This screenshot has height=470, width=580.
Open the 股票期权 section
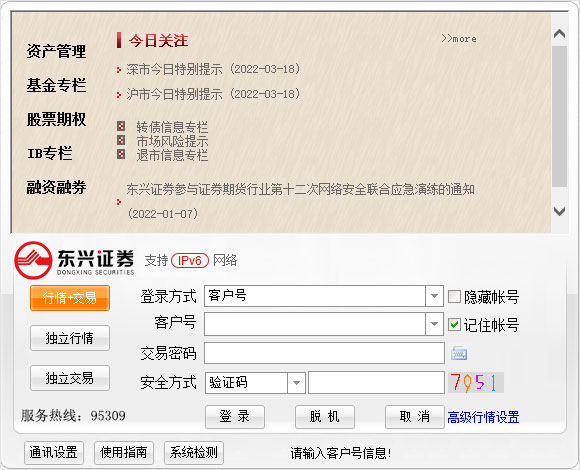click(56, 119)
